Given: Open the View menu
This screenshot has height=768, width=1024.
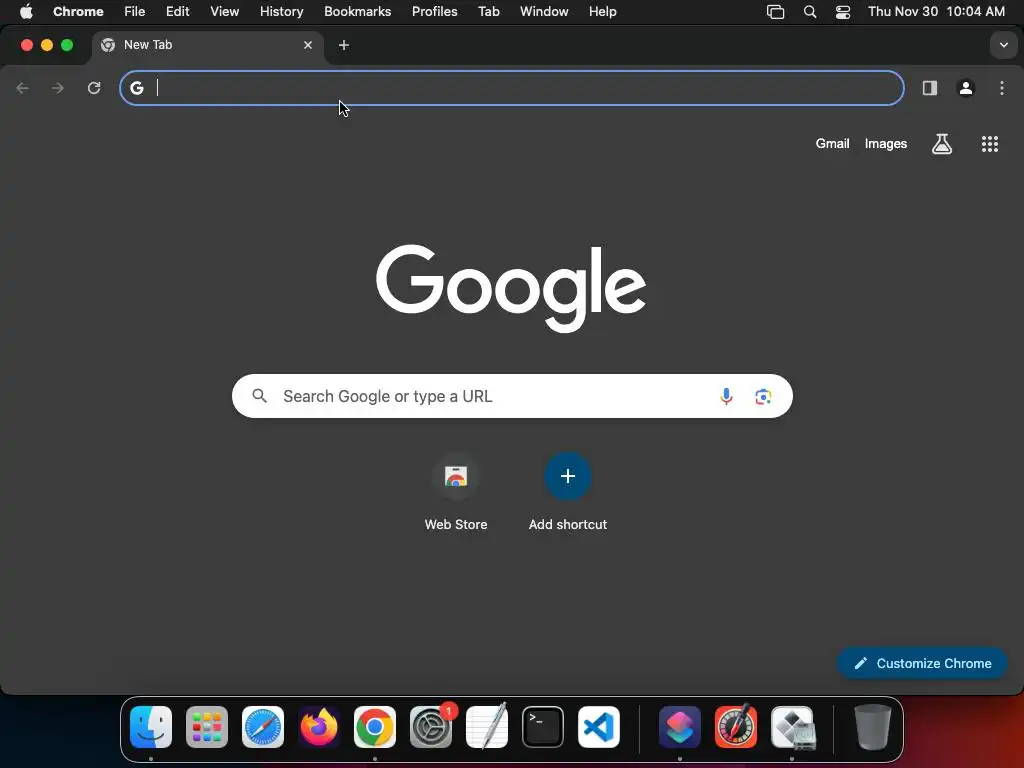Looking at the screenshot, I should [x=225, y=12].
